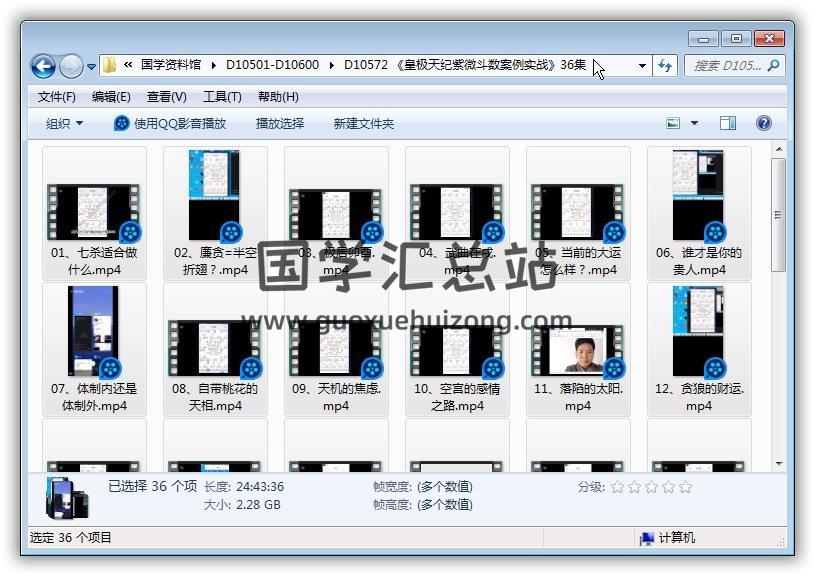
Task: Click 国学资料馆 in the address breadcrumb
Action: pos(171,65)
